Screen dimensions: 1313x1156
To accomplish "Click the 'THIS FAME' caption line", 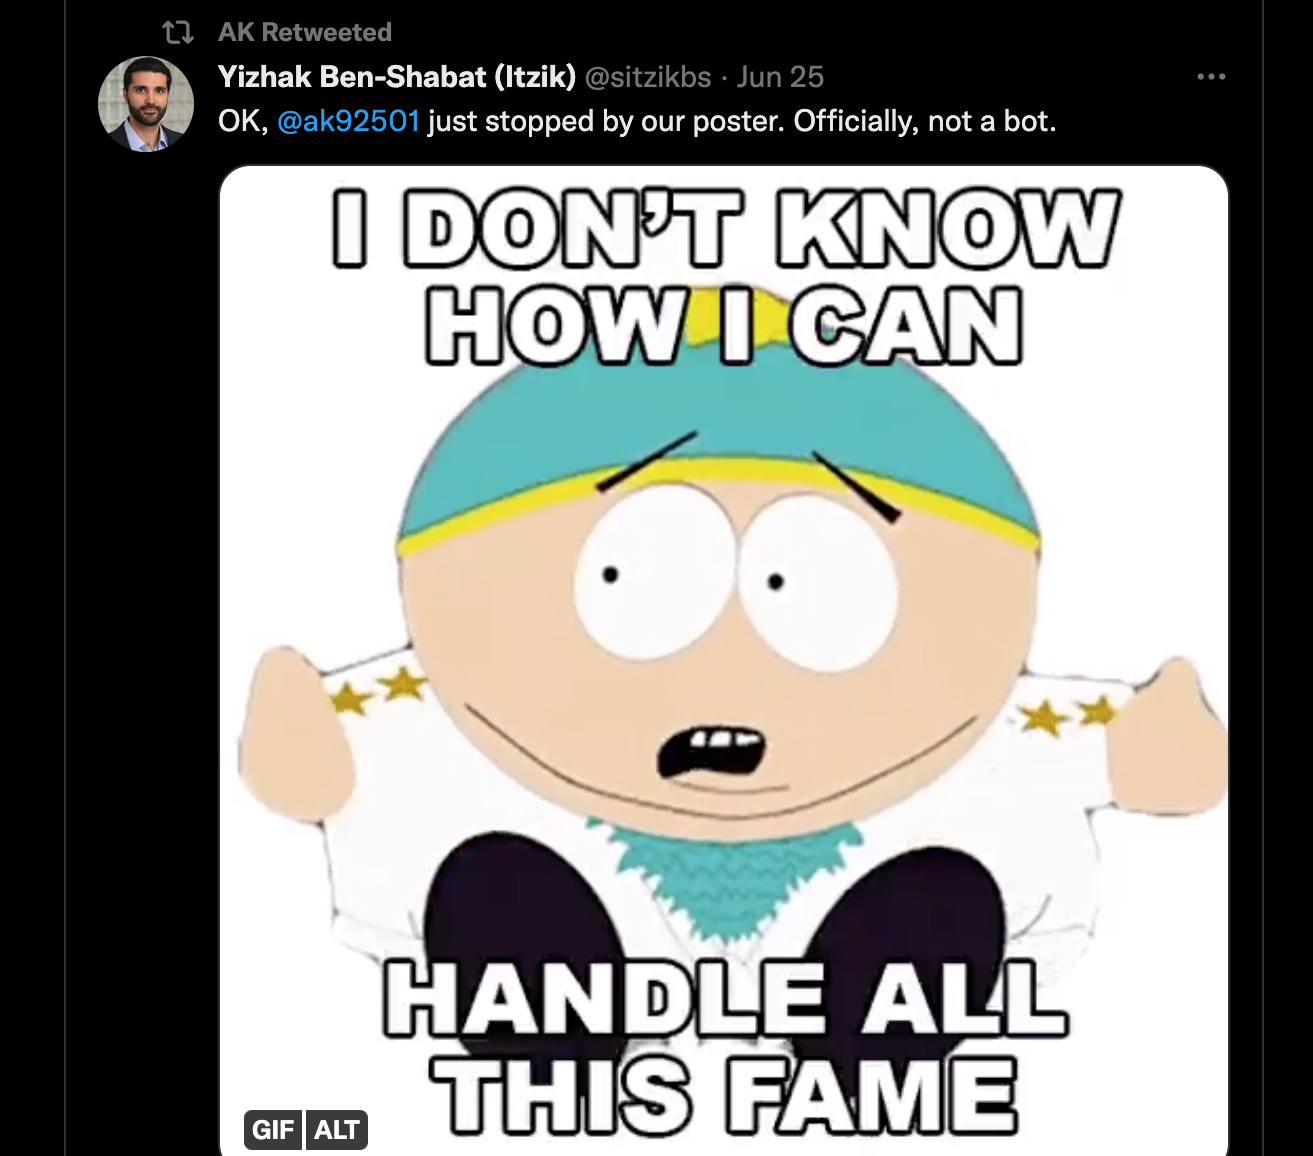I will 725,1095.
